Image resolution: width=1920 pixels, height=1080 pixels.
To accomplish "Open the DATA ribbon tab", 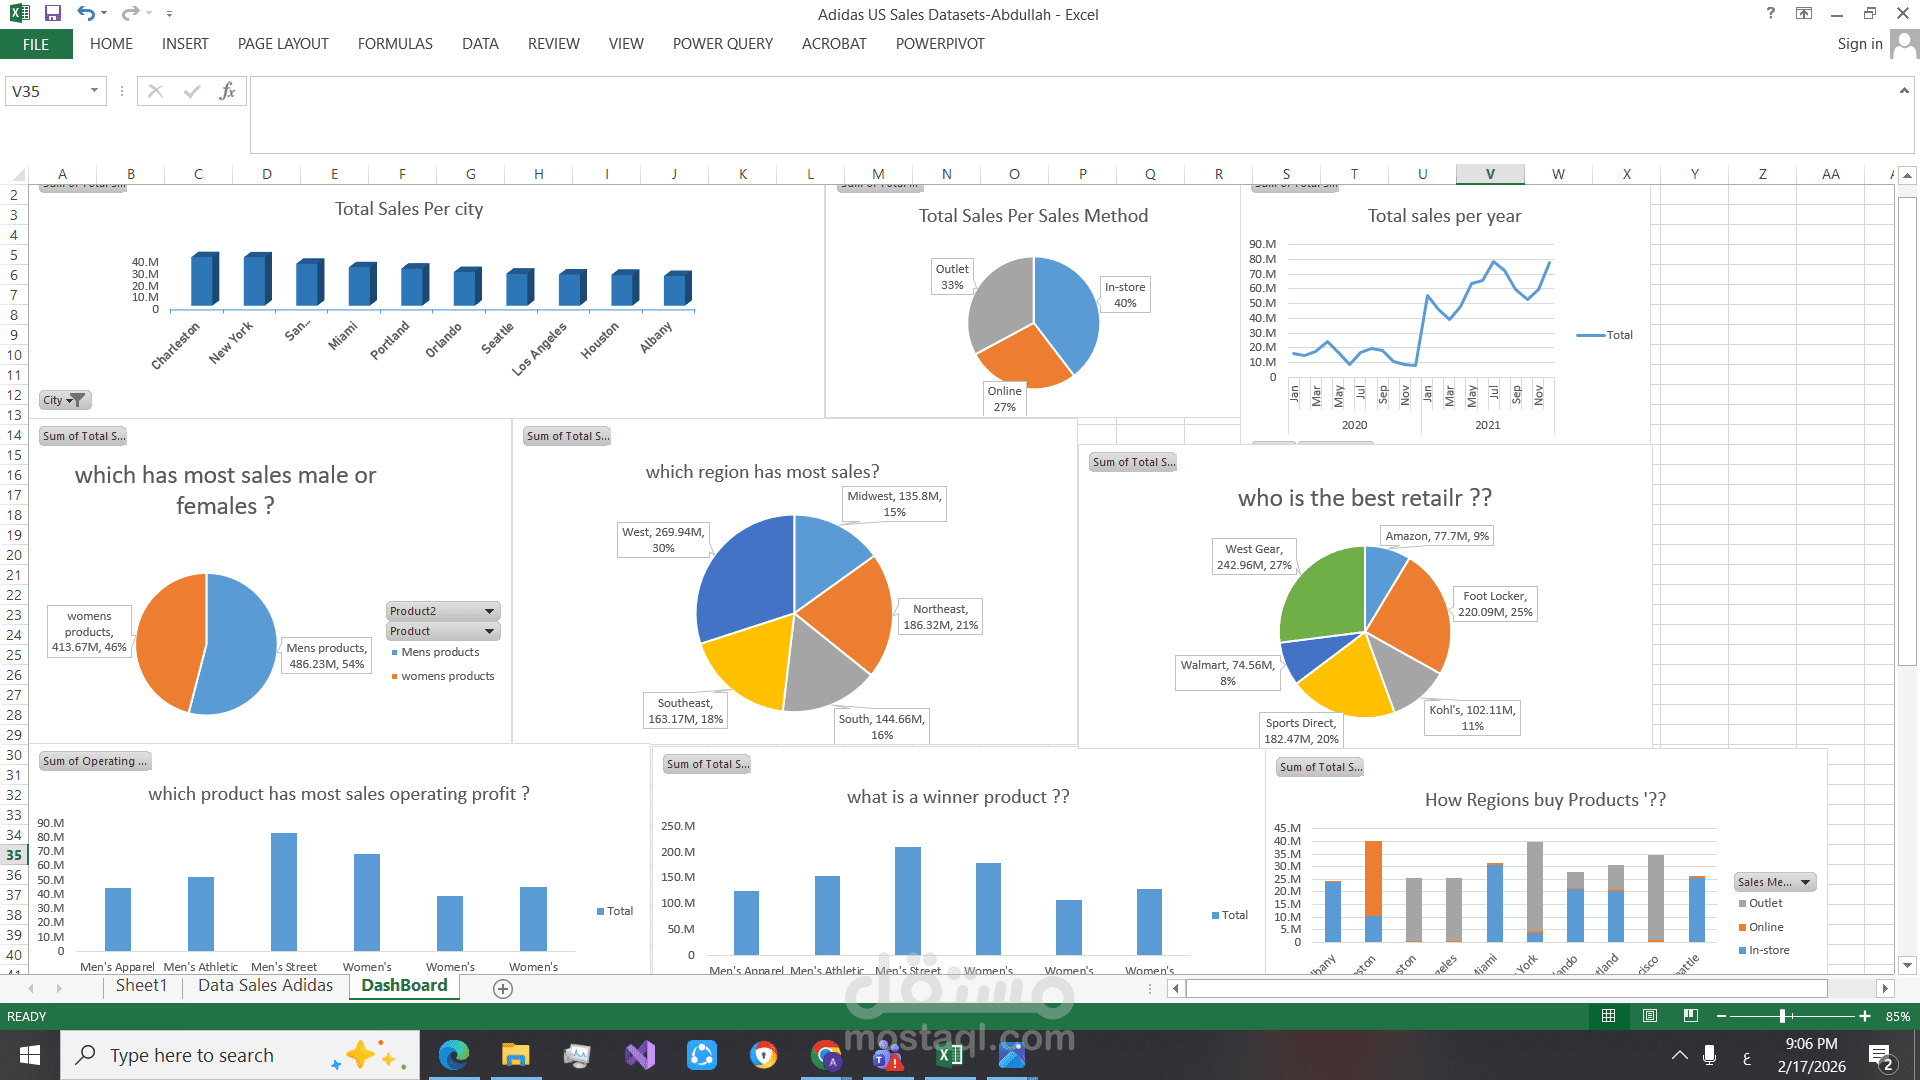I will pyautogui.click(x=480, y=44).
